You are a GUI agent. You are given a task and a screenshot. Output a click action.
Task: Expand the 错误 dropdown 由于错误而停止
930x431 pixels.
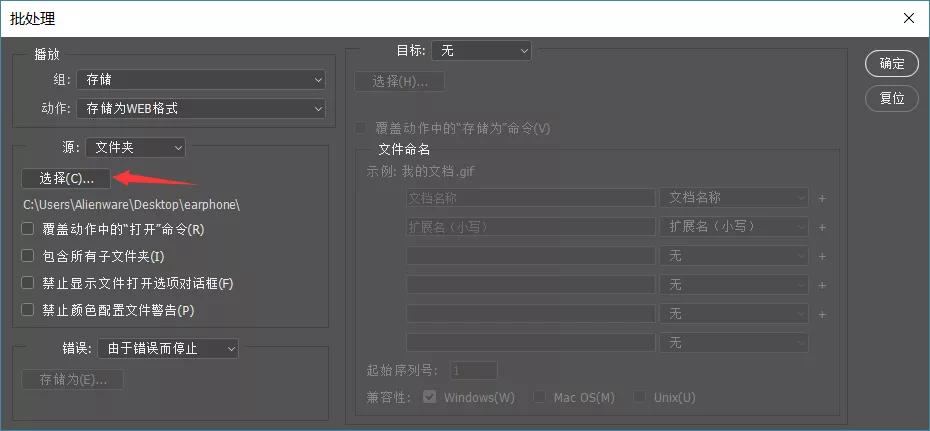168,349
